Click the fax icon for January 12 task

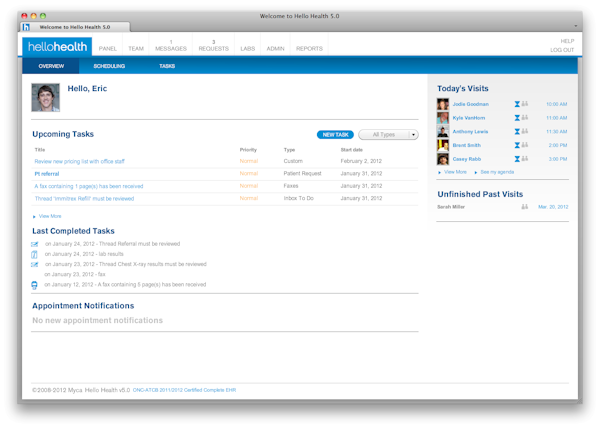coord(35,285)
